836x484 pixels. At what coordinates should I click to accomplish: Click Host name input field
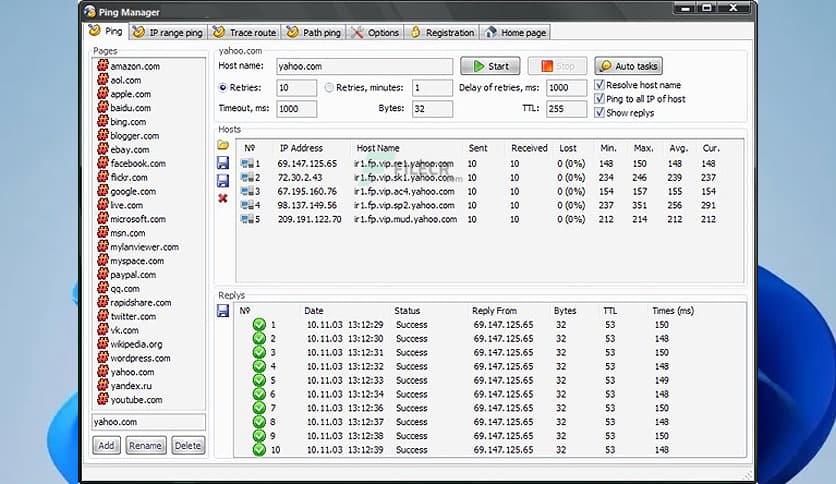pyautogui.click(x=365, y=66)
